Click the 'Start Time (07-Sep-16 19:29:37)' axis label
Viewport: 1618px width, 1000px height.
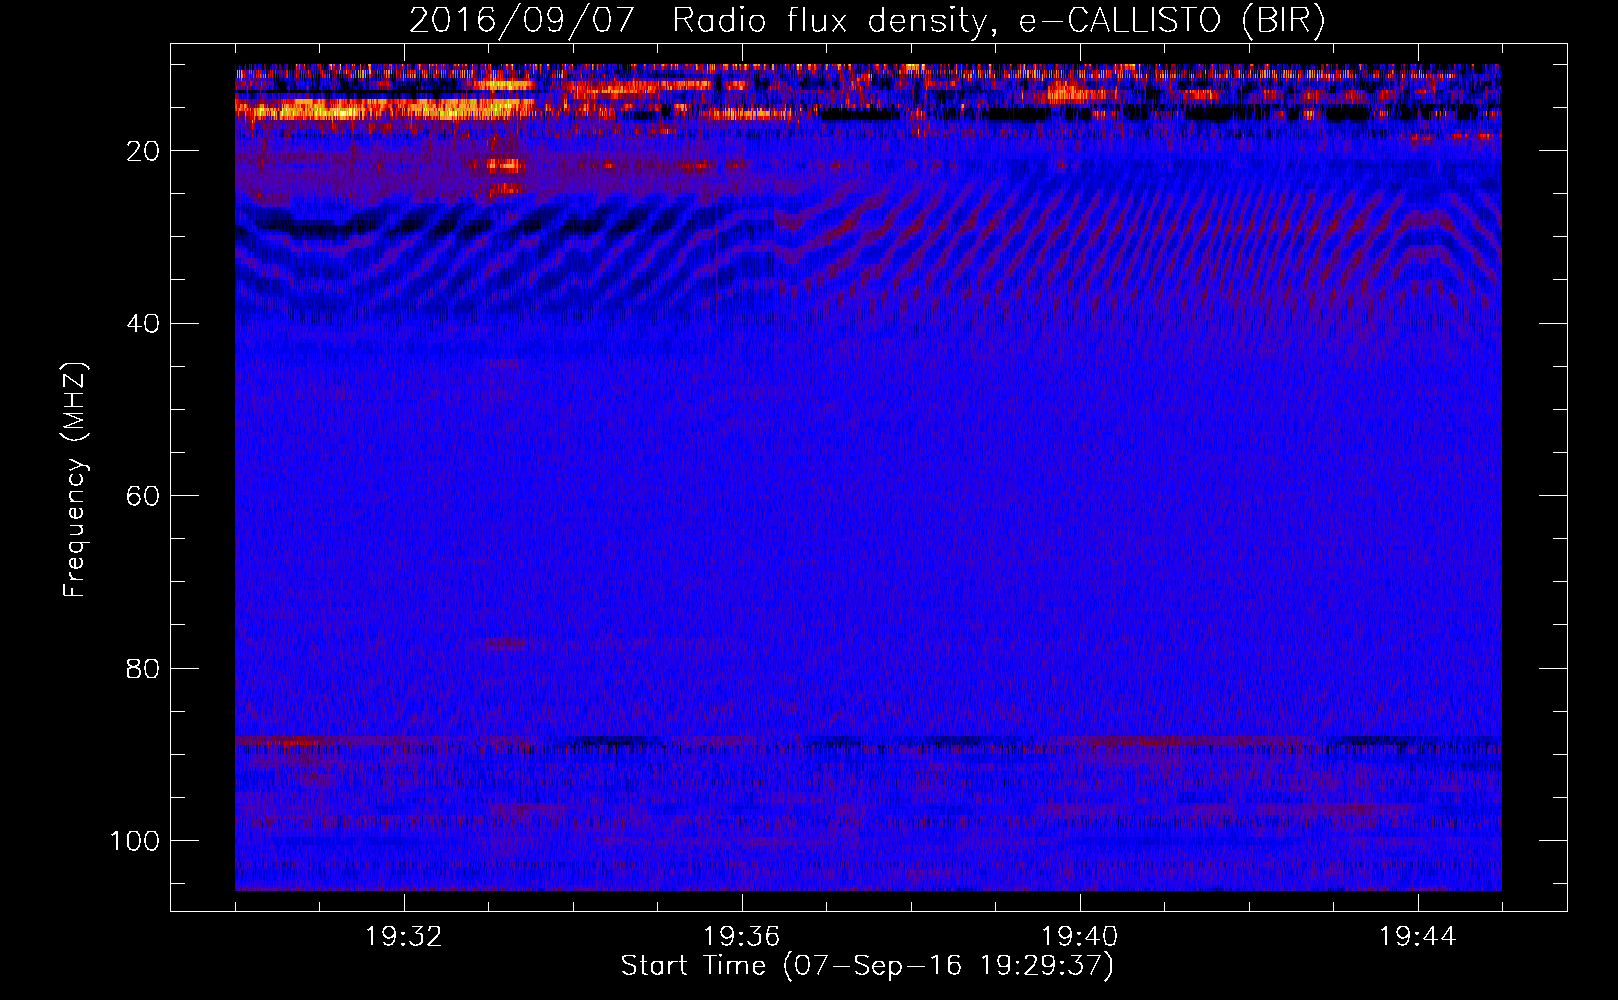[867, 966]
